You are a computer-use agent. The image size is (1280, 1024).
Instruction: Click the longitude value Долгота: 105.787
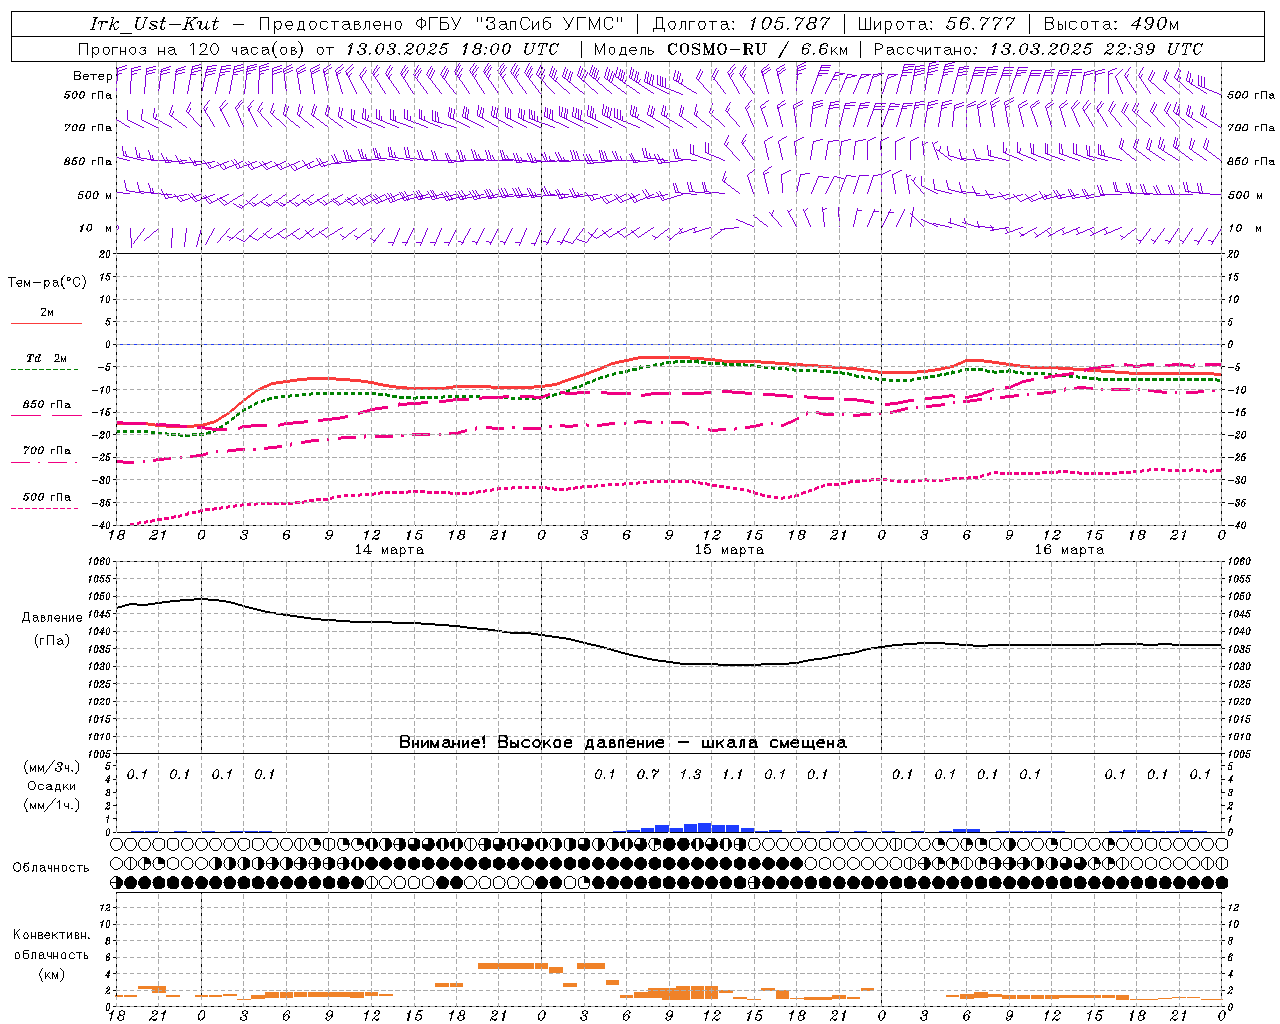coord(741,24)
